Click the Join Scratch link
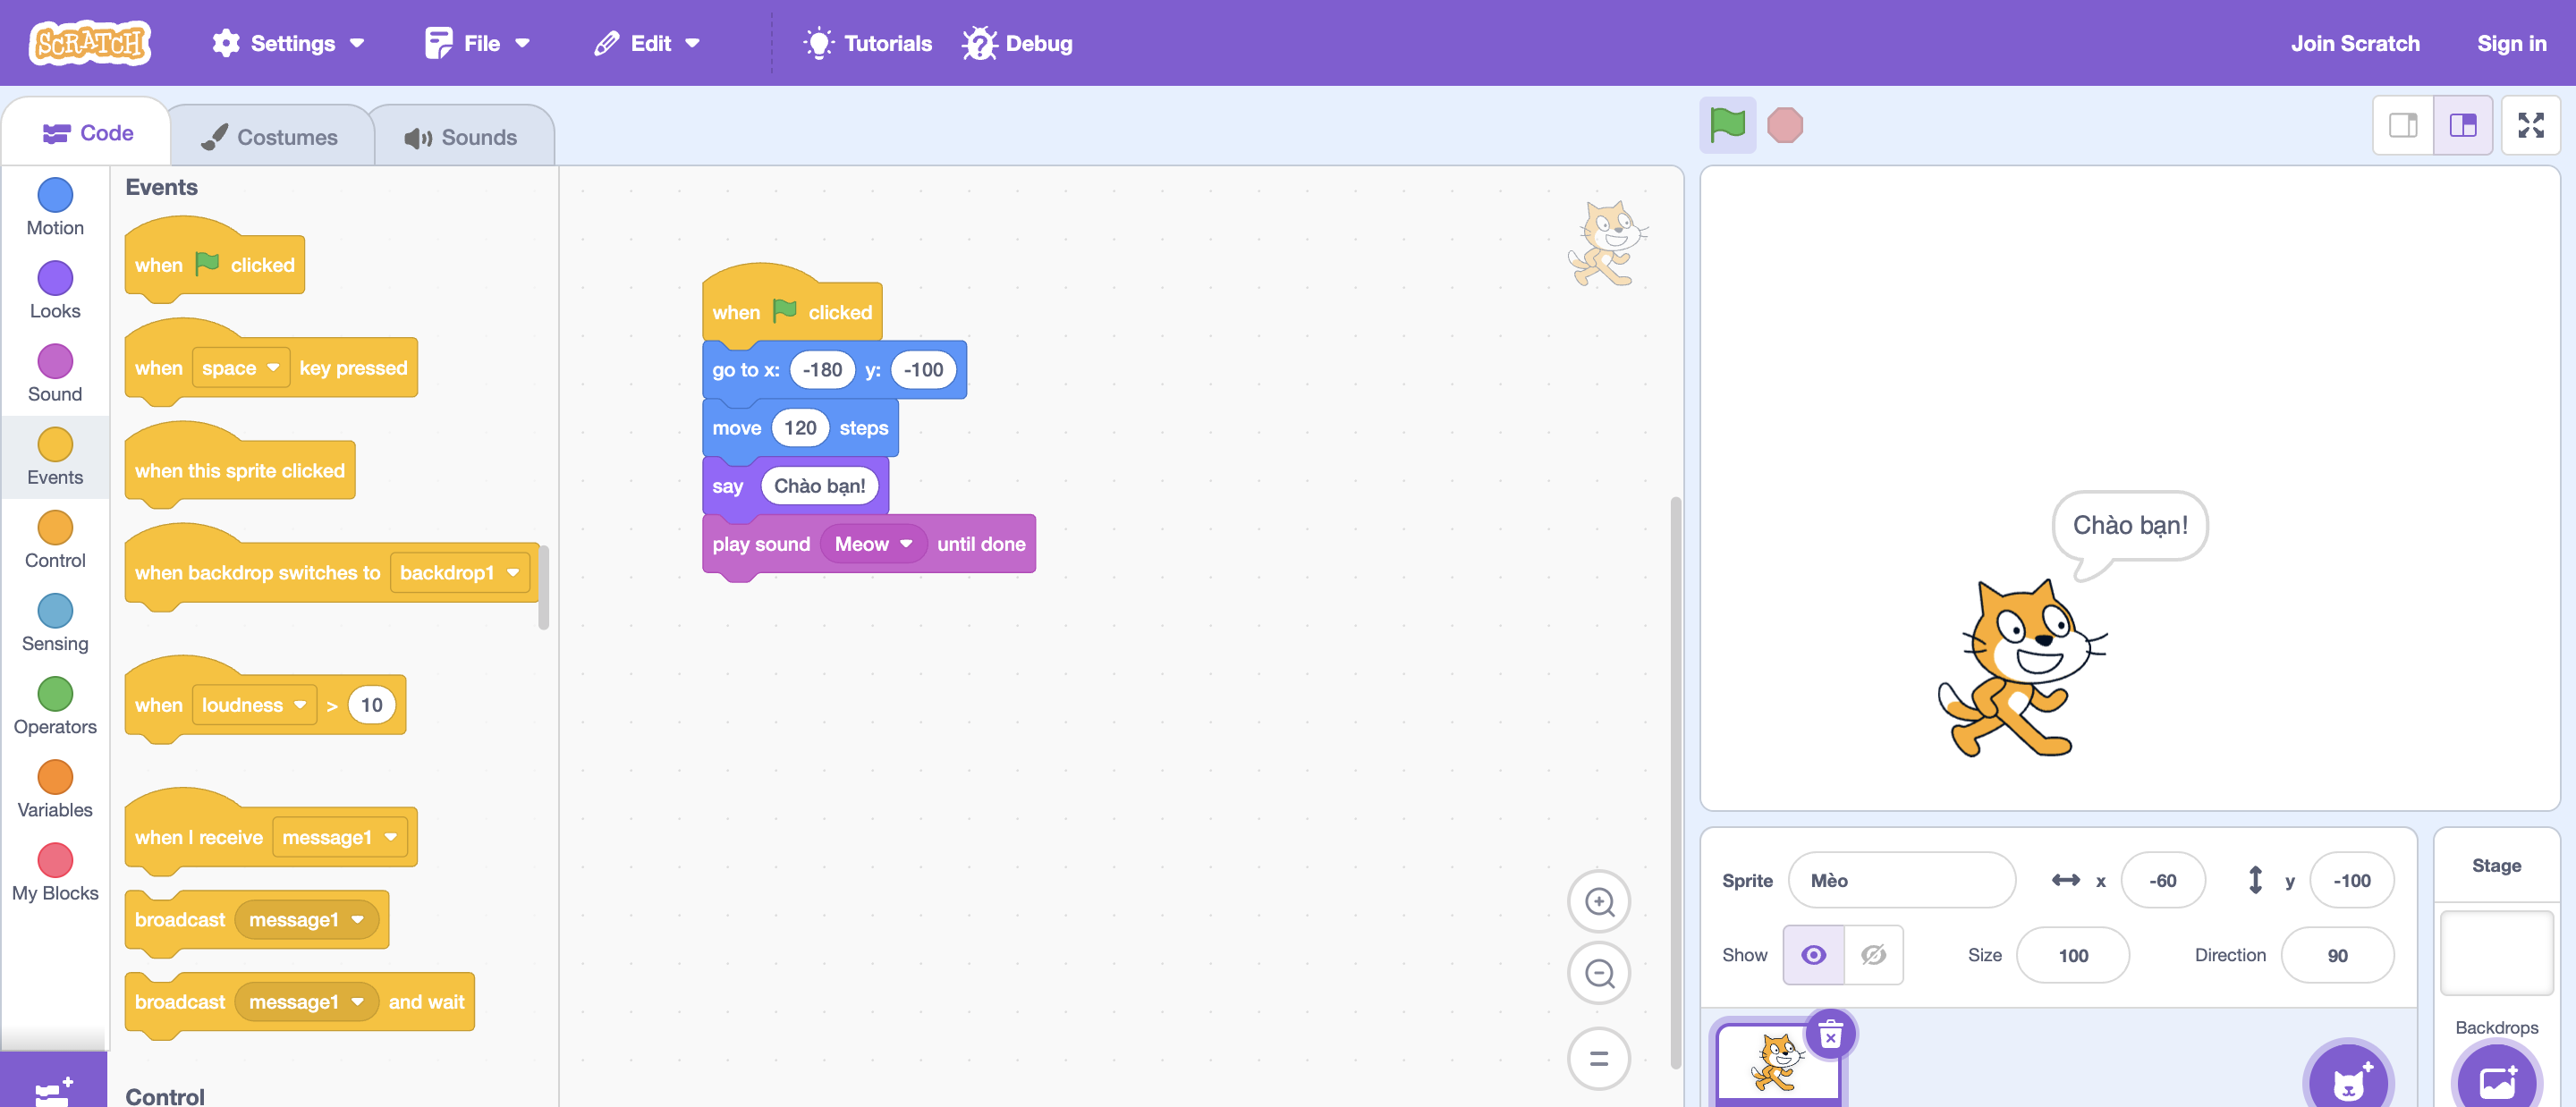 click(2355, 43)
